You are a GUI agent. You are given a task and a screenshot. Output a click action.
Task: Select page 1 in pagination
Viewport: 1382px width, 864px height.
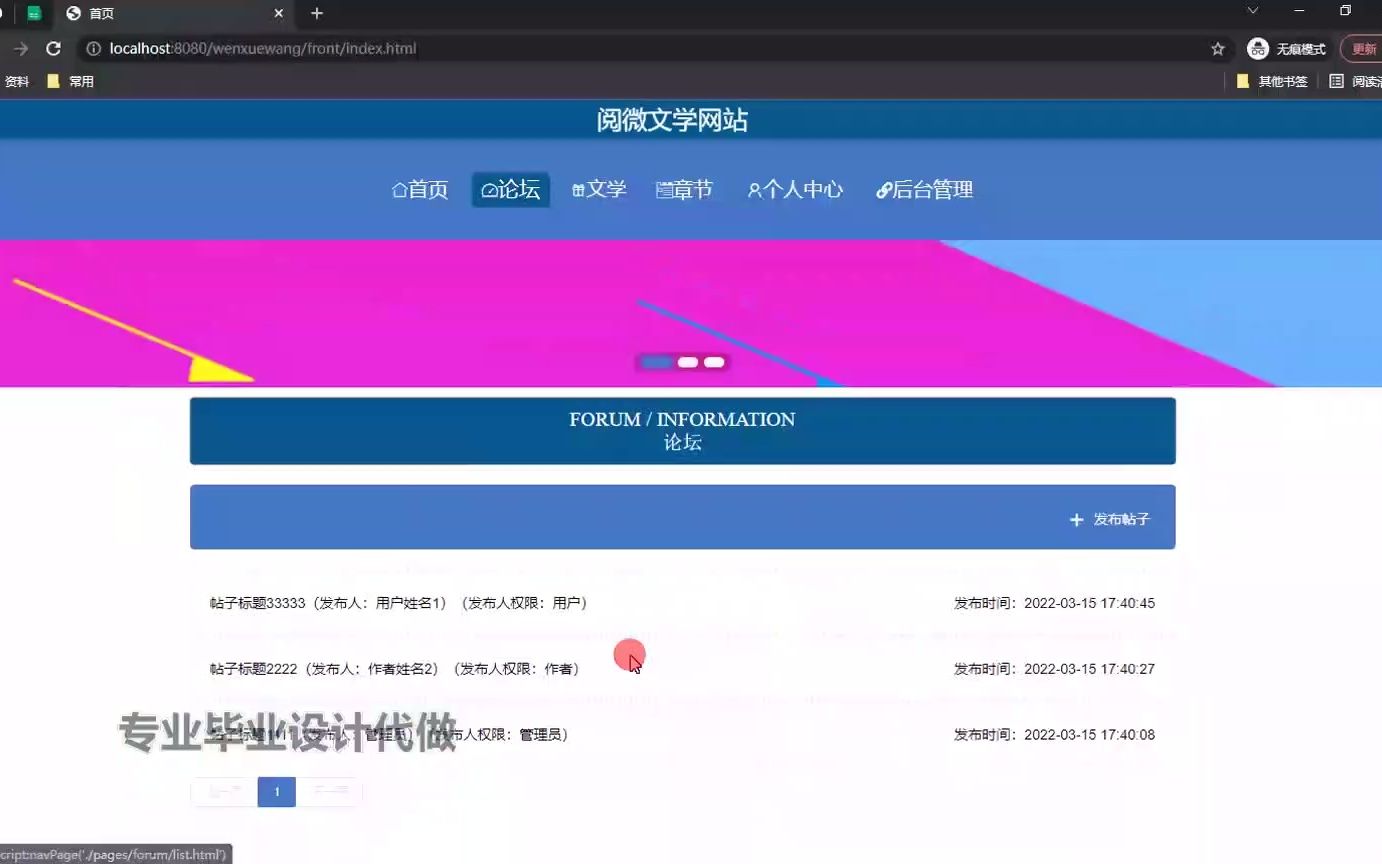pyautogui.click(x=277, y=792)
